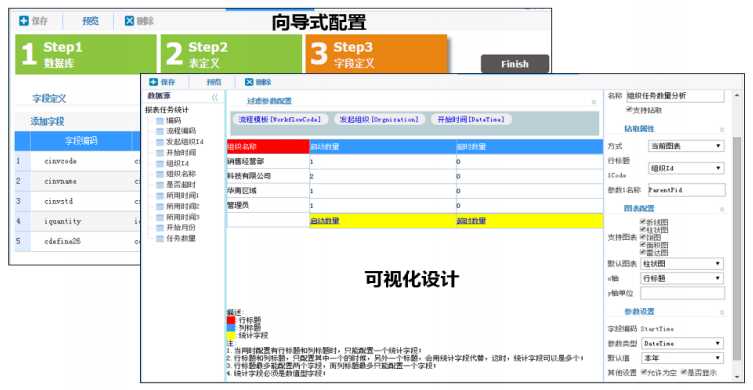Select the field icon beside 所用时间3

coord(160,217)
